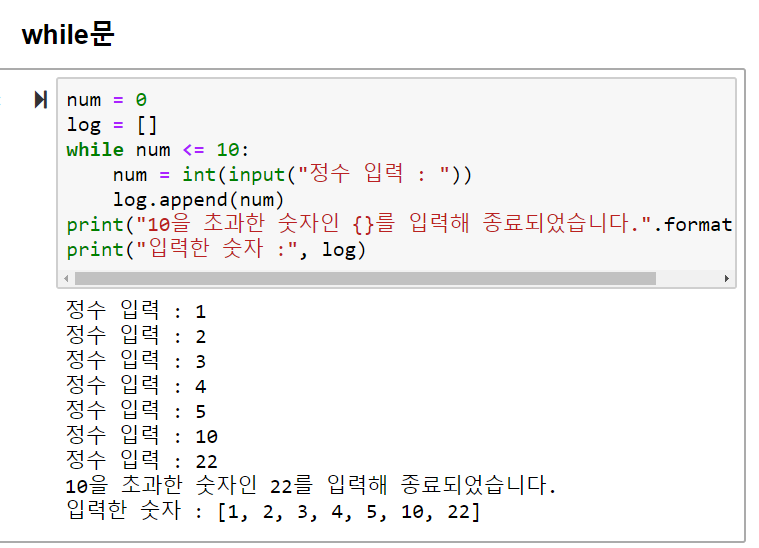Click the code line 'log = []'
Image resolution: width=759 pixels, height=548 pixels.
[112, 125]
